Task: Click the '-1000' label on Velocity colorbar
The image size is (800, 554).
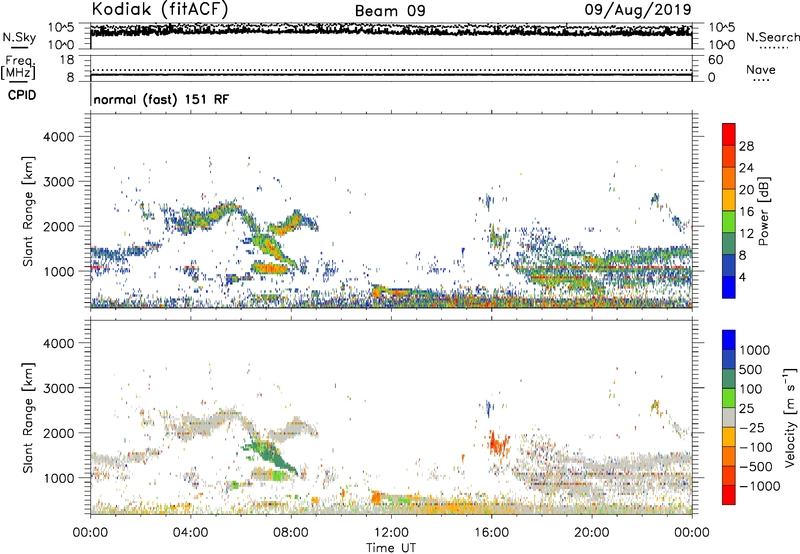Action: [x=759, y=486]
